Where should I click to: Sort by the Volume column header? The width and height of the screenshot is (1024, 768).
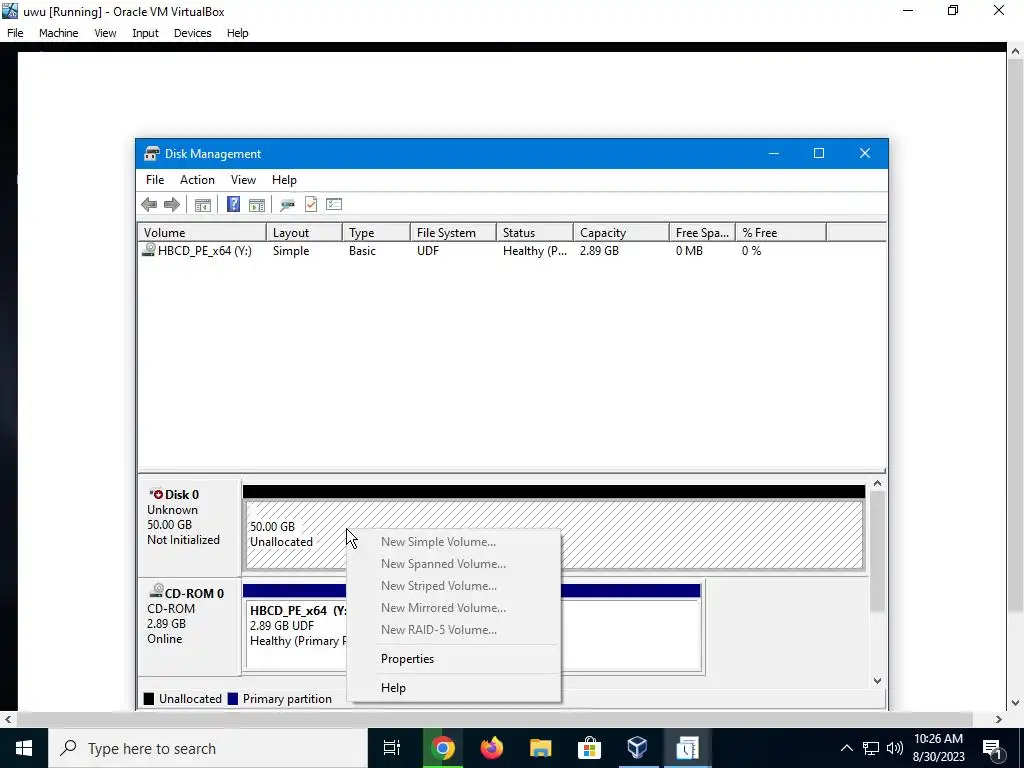(202, 232)
